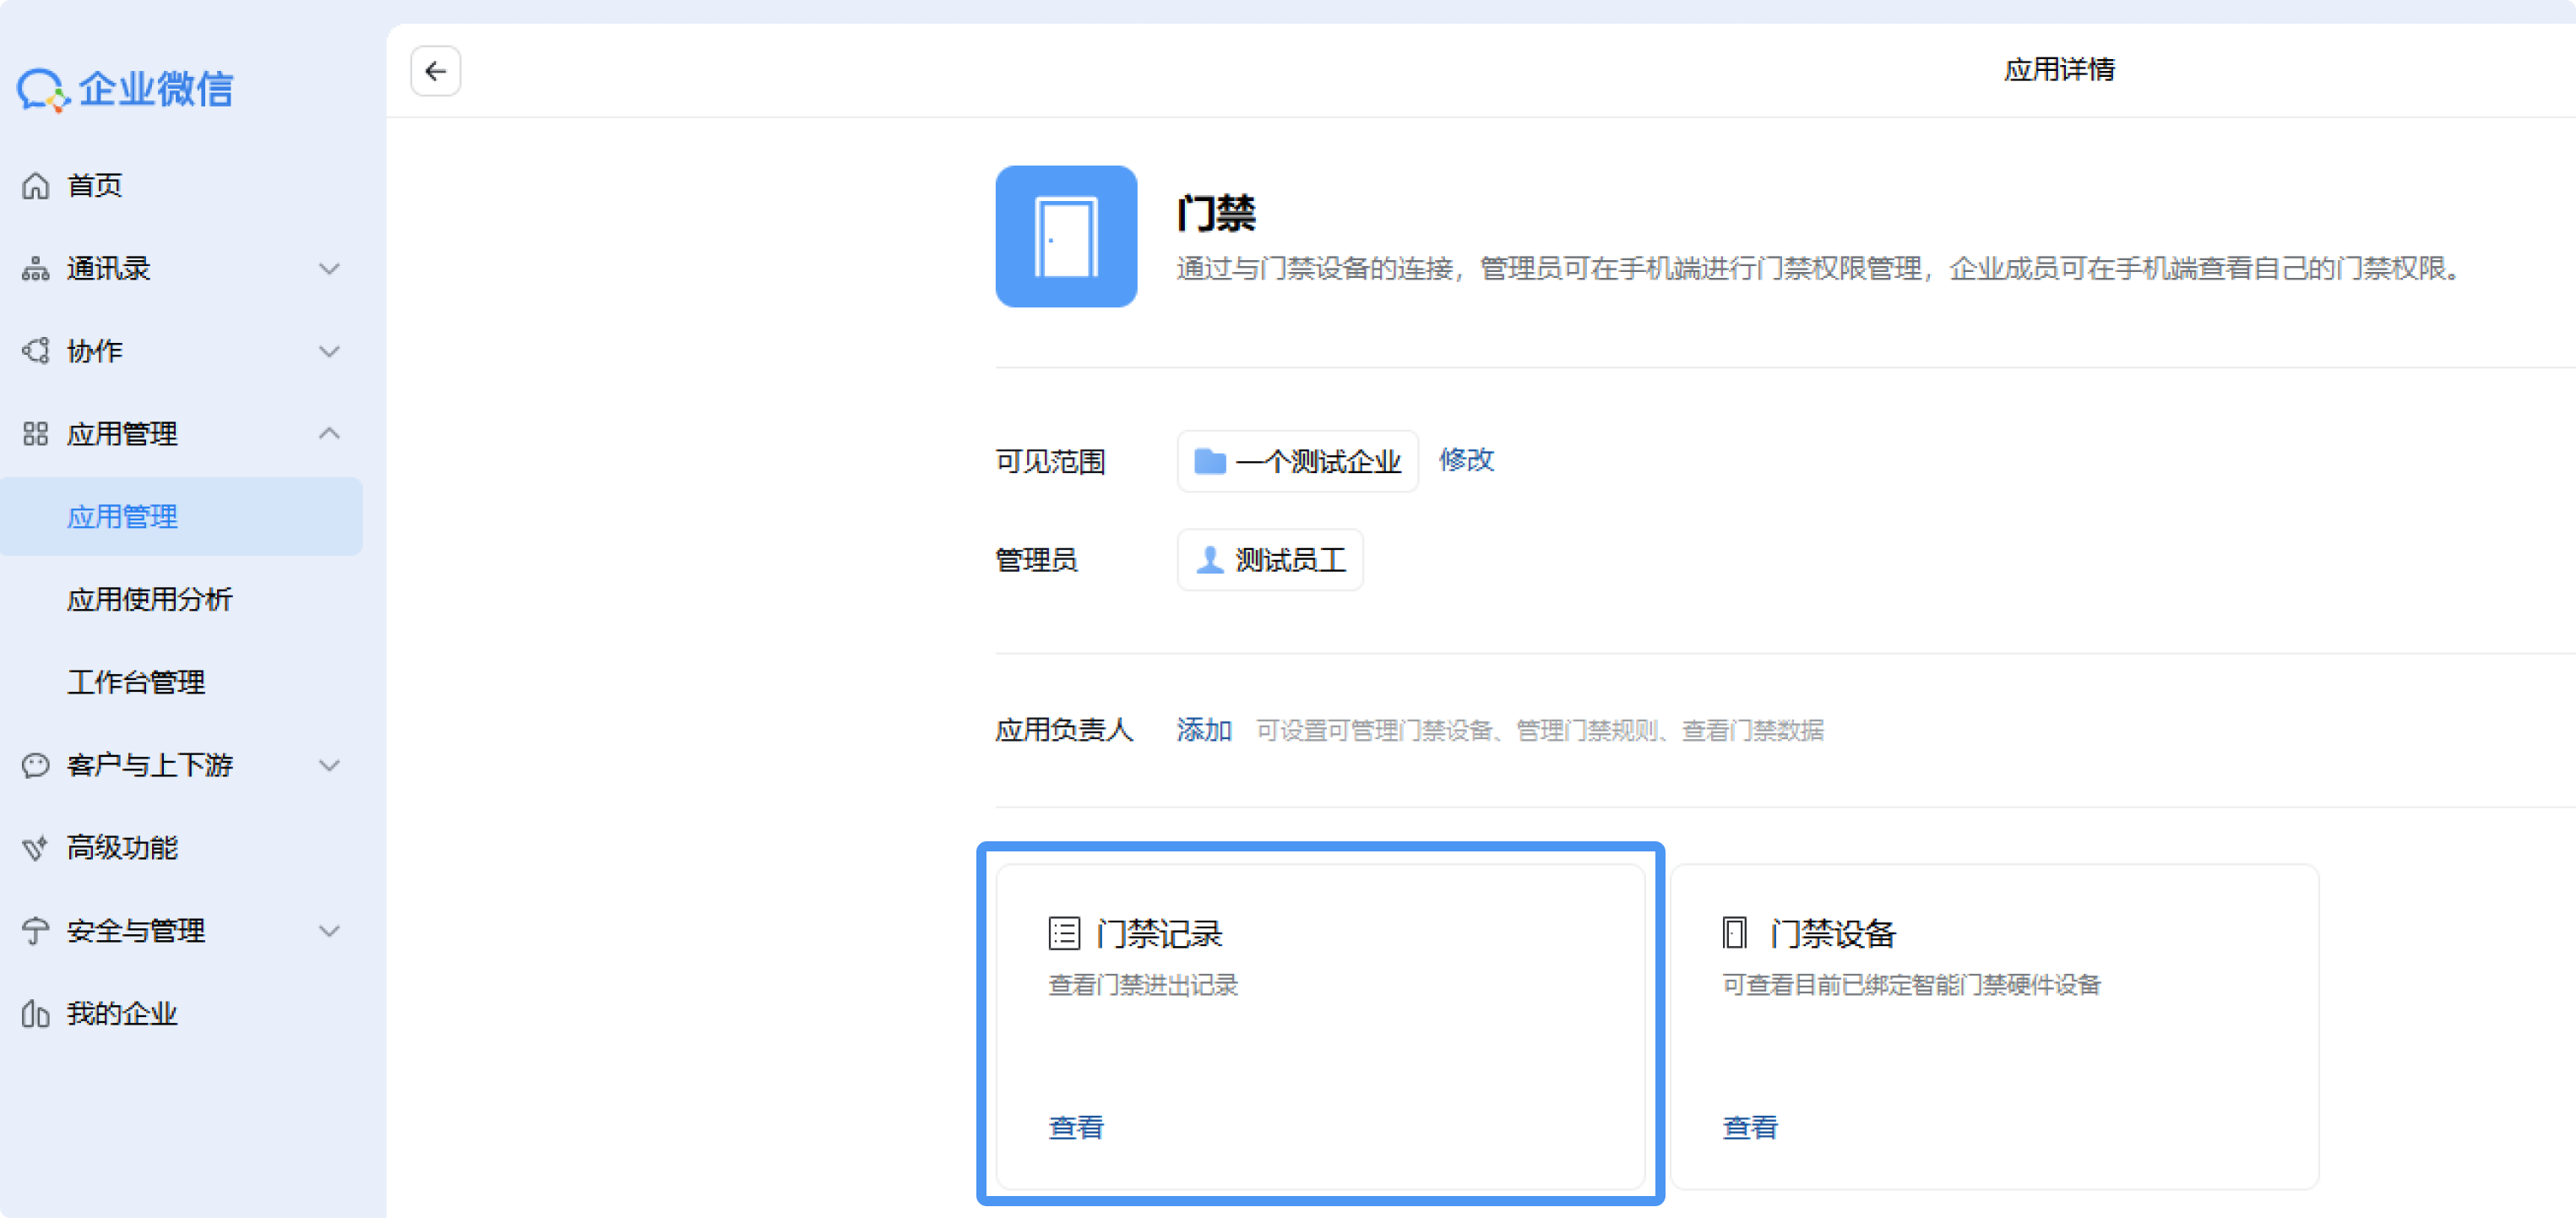Click the 通讯录 organization icon
2576x1218 pixels.
pyautogui.click(x=35, y=269)
